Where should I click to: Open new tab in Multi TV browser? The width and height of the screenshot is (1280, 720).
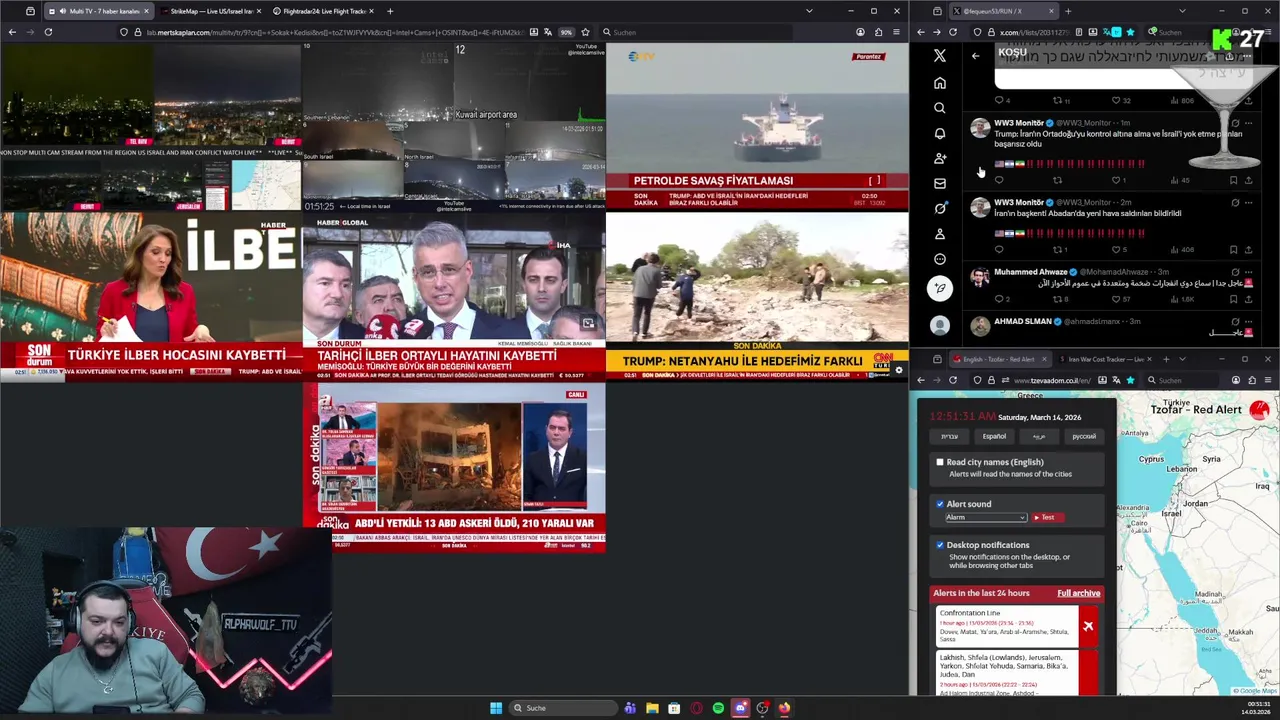tap(390, 11)
